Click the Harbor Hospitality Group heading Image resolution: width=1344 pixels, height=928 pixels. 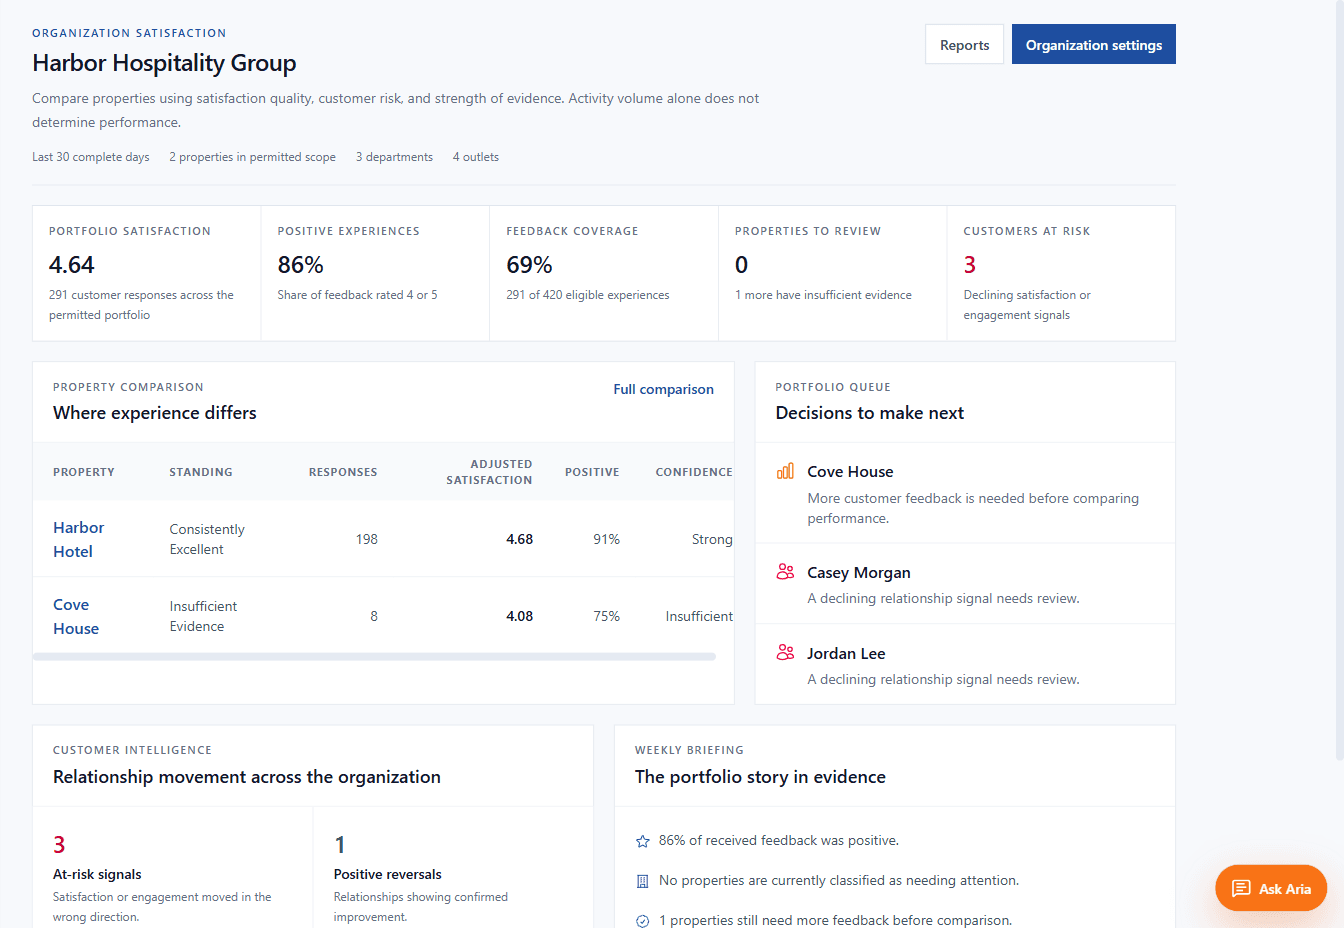pos(164,63)
